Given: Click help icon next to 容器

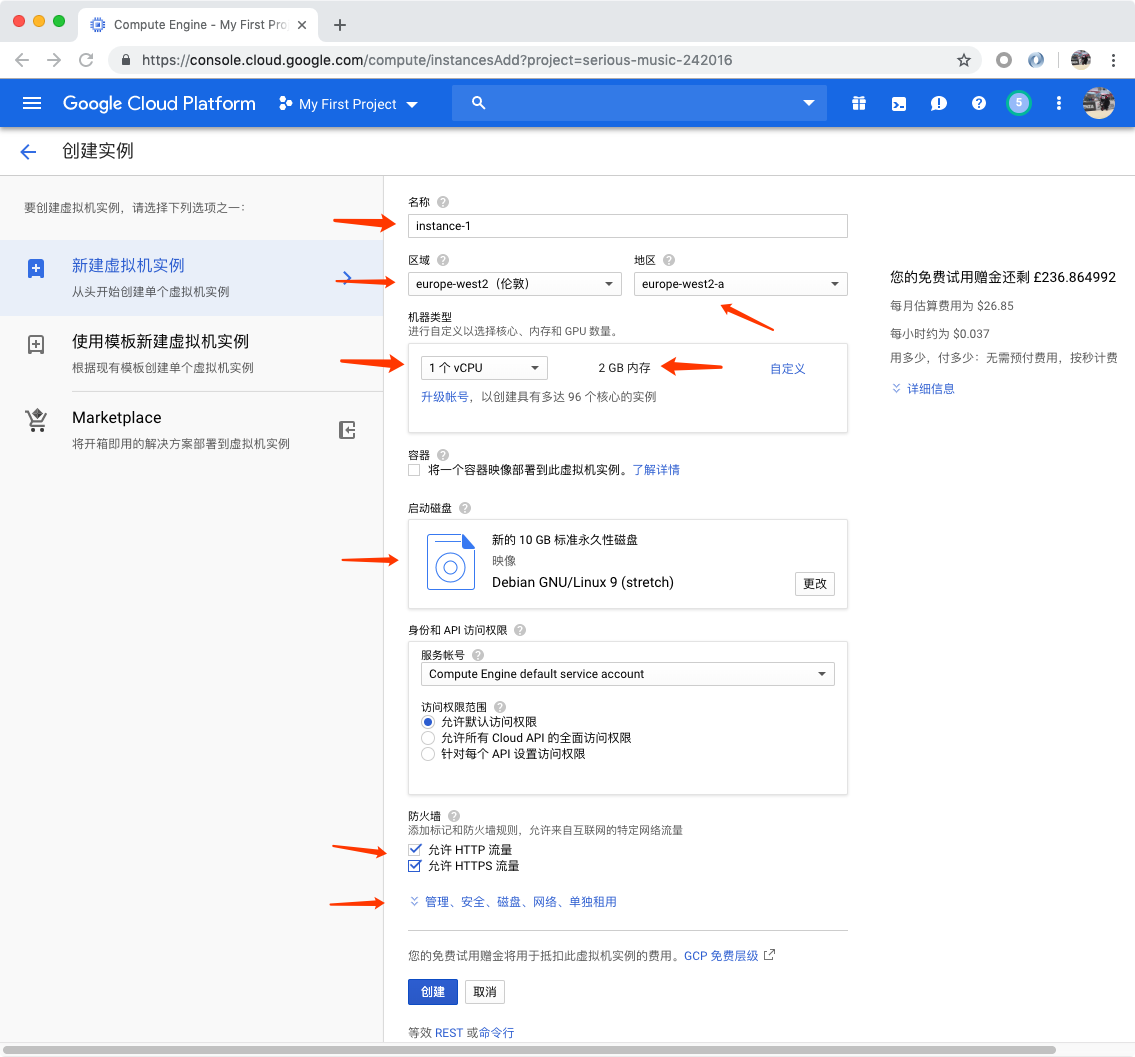Looking at the screenshot, I should 443,455.
